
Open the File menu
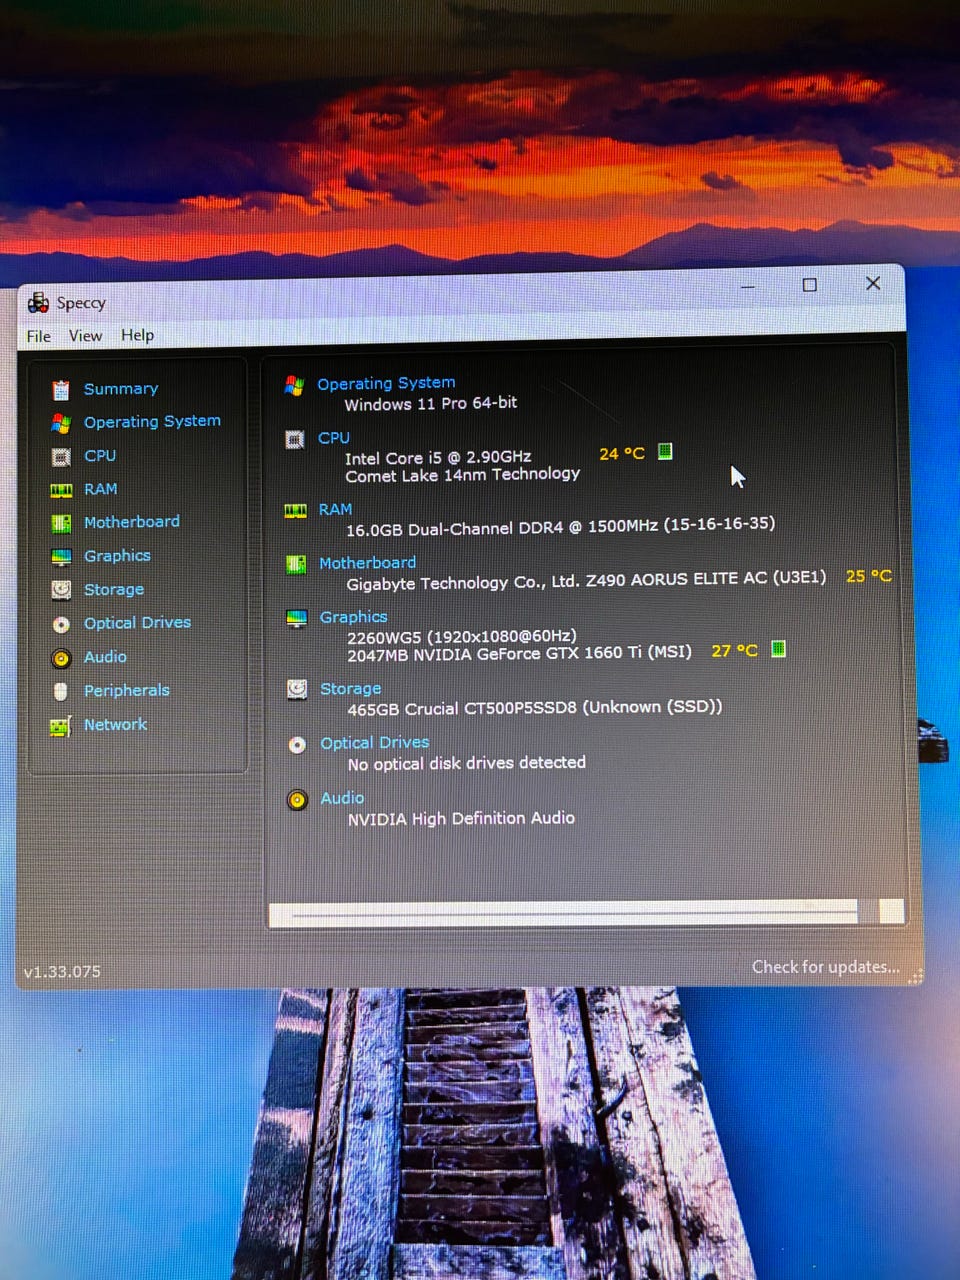point(38,336)
